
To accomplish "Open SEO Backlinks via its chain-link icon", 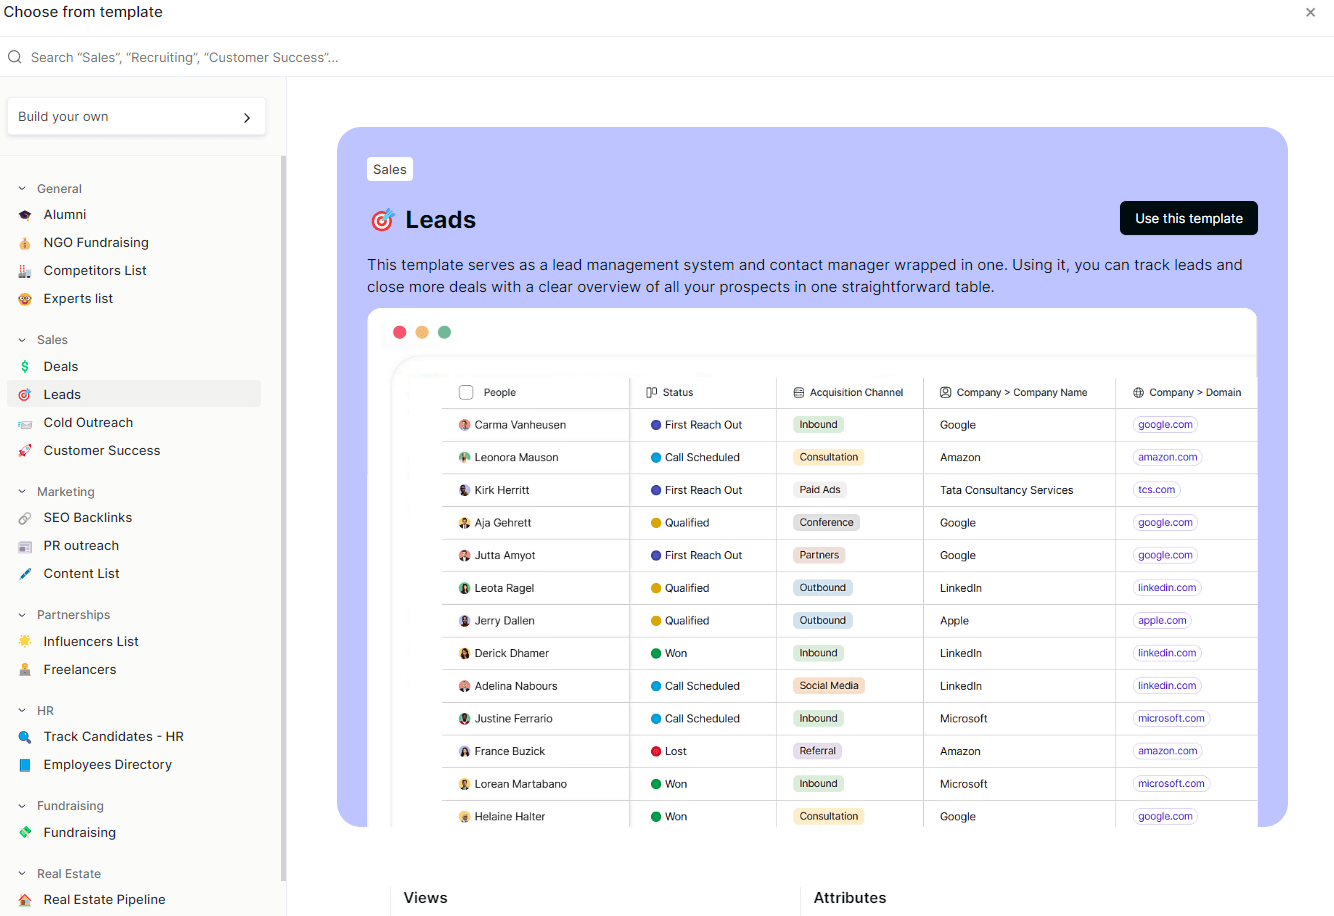I will point(25,517).
